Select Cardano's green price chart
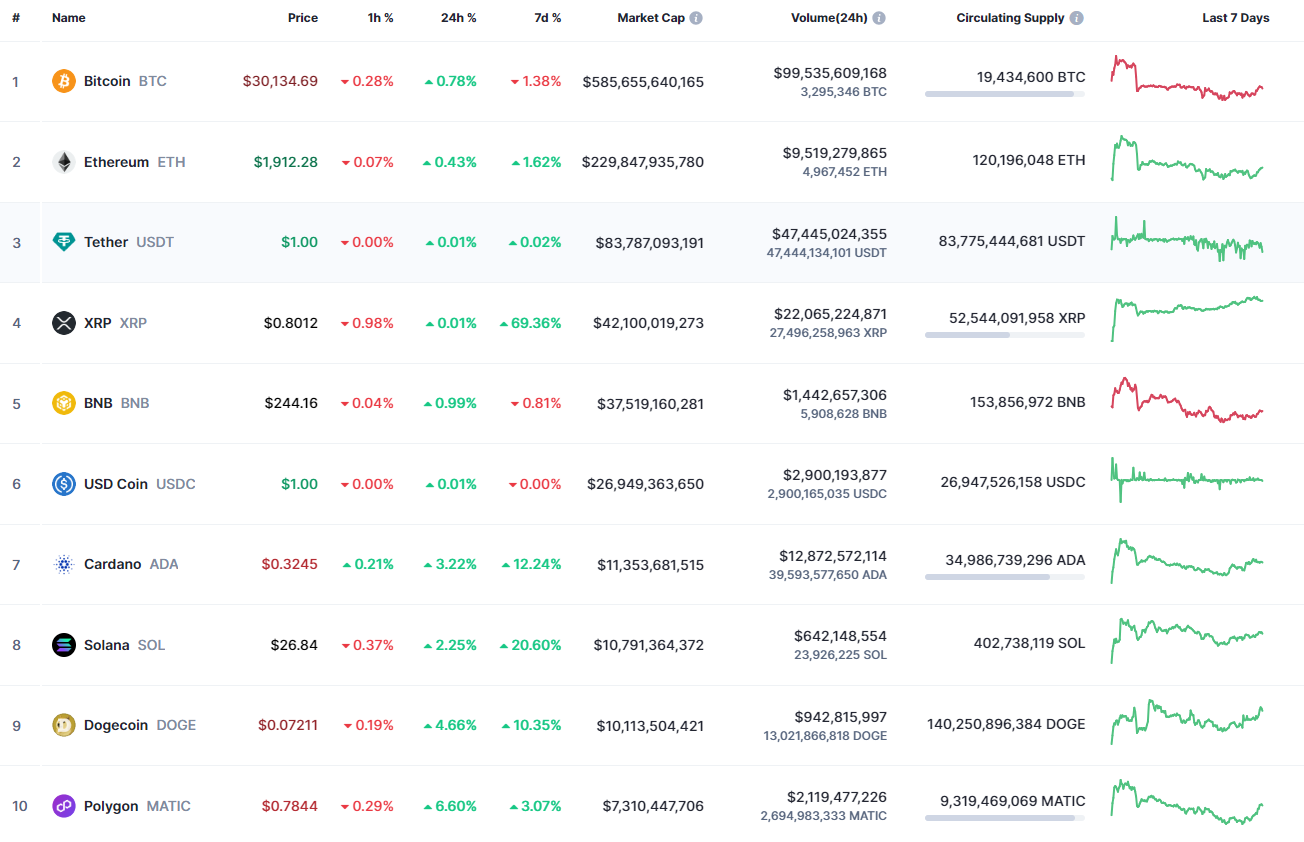The height and width of the screenshot is (842, 1304). pos(1185,564)
